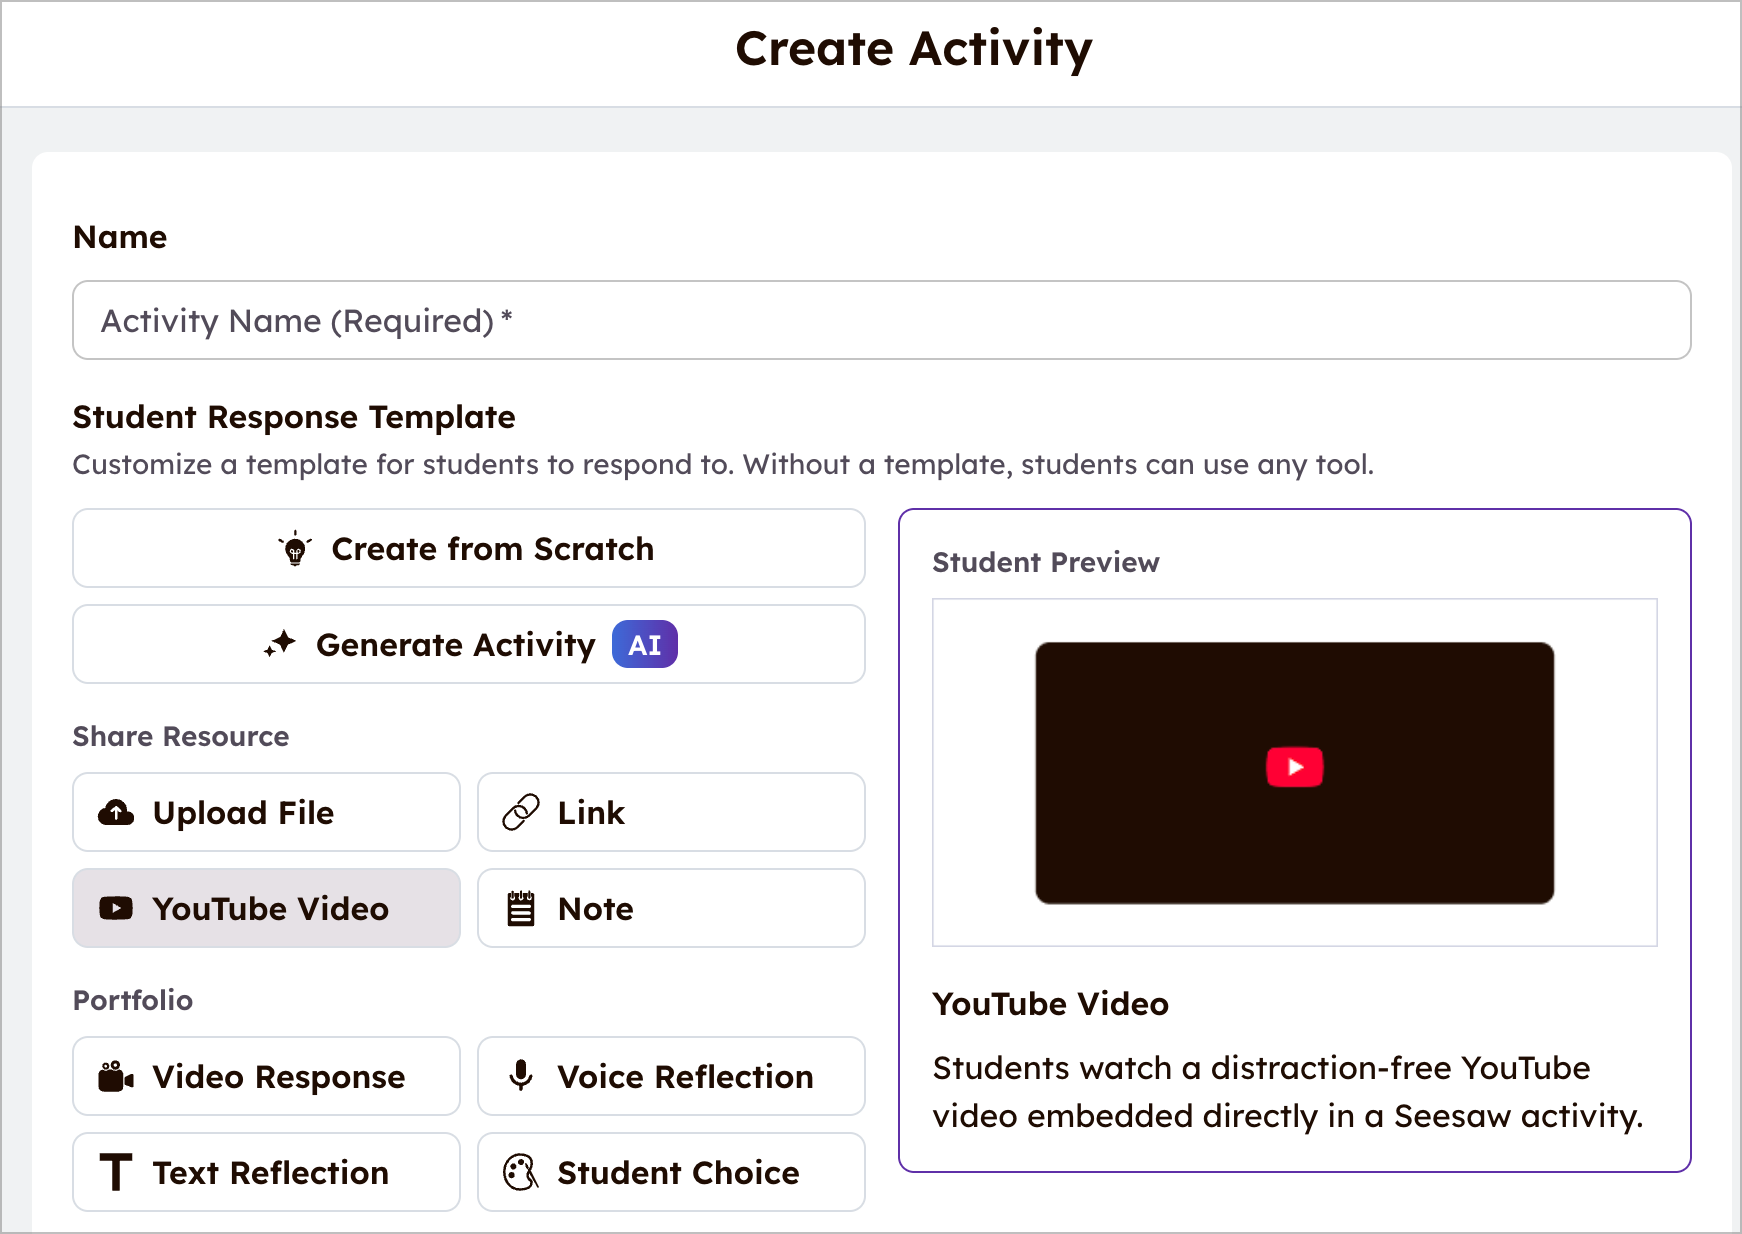The image size is (1742, 1234).
Task: Click the chain link icon
Action: [521, 813]
